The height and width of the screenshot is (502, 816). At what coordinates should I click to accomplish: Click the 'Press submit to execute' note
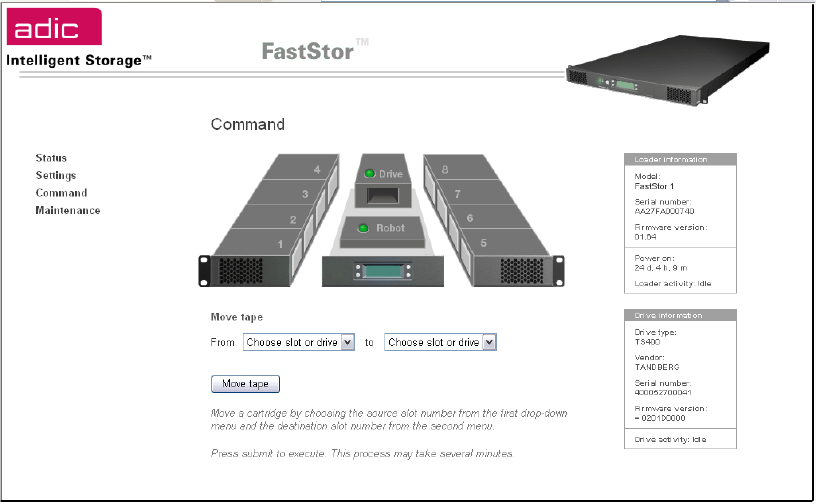[362, 454]
